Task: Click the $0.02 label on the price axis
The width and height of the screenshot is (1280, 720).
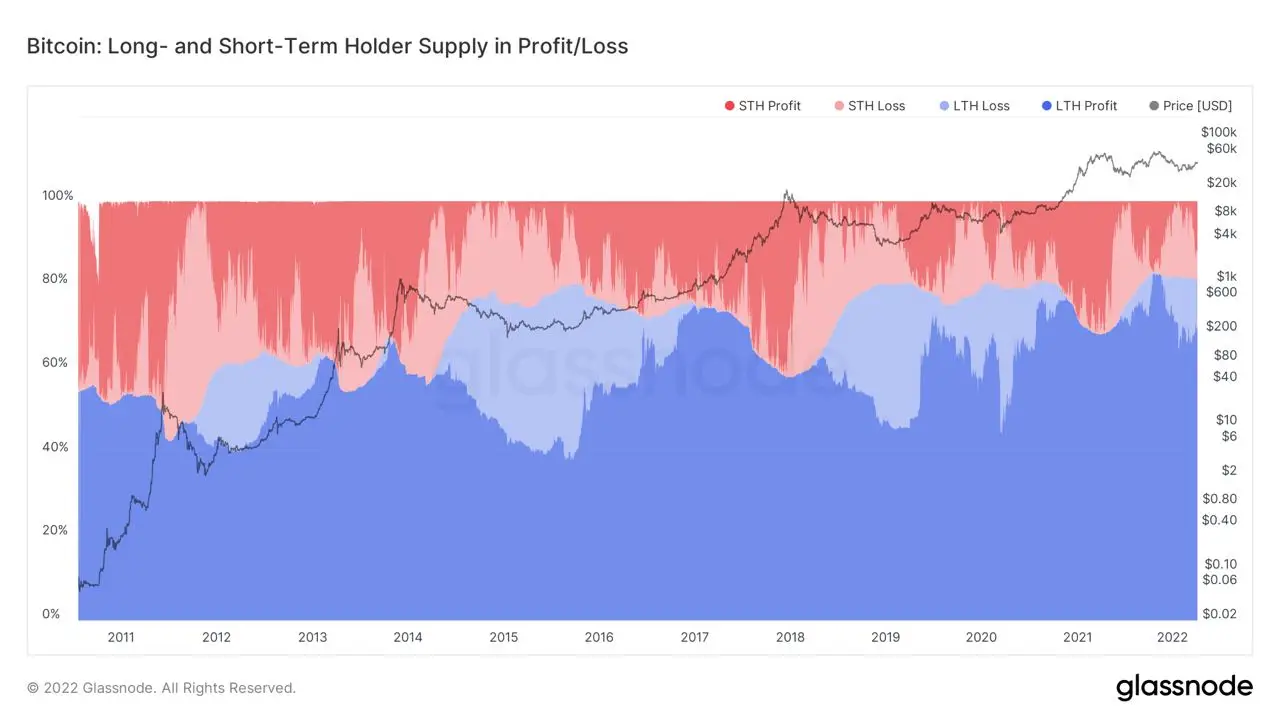Action: click(1219, 614)
